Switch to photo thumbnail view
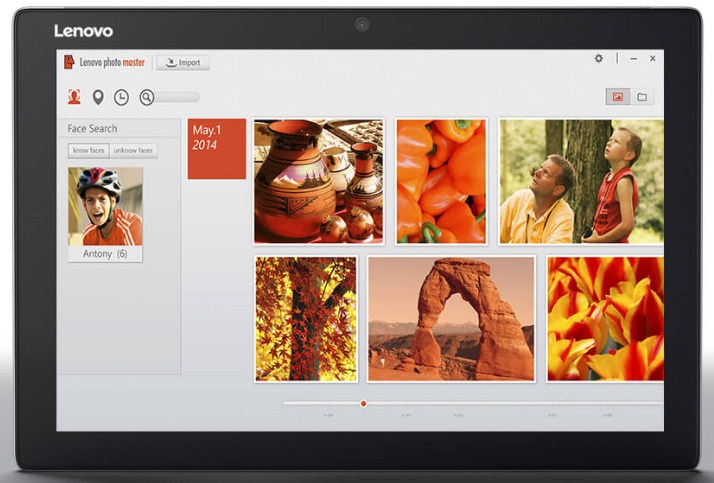Image resolution: width=714 pixels, height=483 pixels. coord(618,97)
